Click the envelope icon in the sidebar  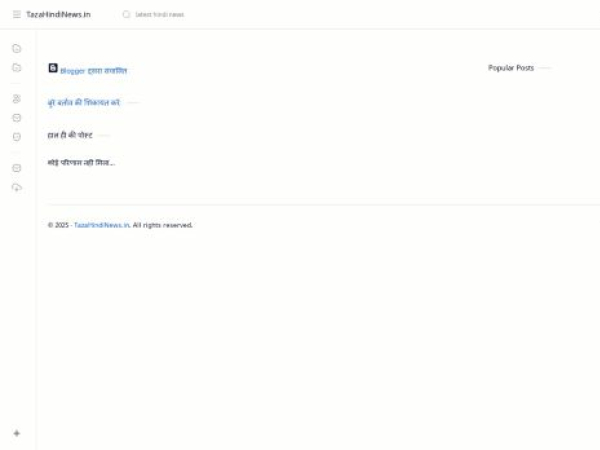(16, 117)
